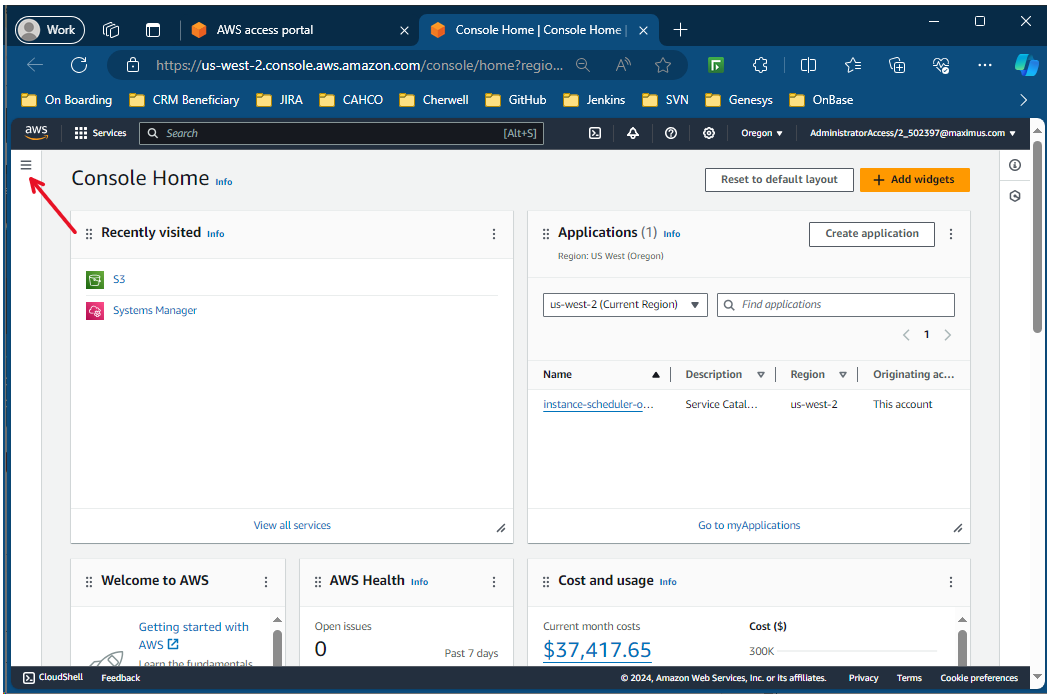The width and height of the screenshot is (1049, 696).
Task: Open a new browser tab
Action: pos(680,30)
